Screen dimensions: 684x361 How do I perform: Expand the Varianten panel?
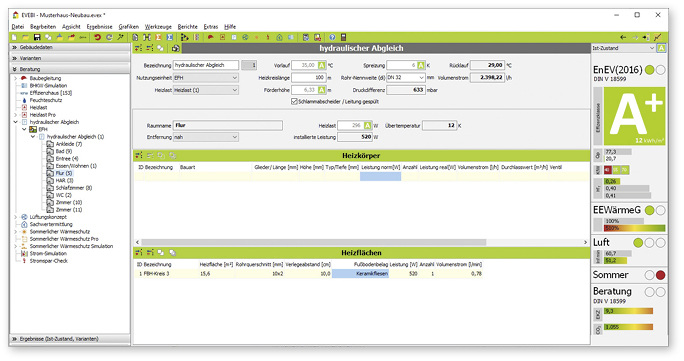(70, 58)
